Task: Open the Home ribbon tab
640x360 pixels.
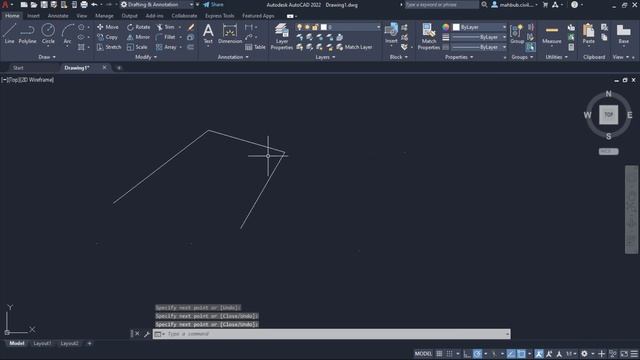Action: pyautogui.click(x=12, y=16)
